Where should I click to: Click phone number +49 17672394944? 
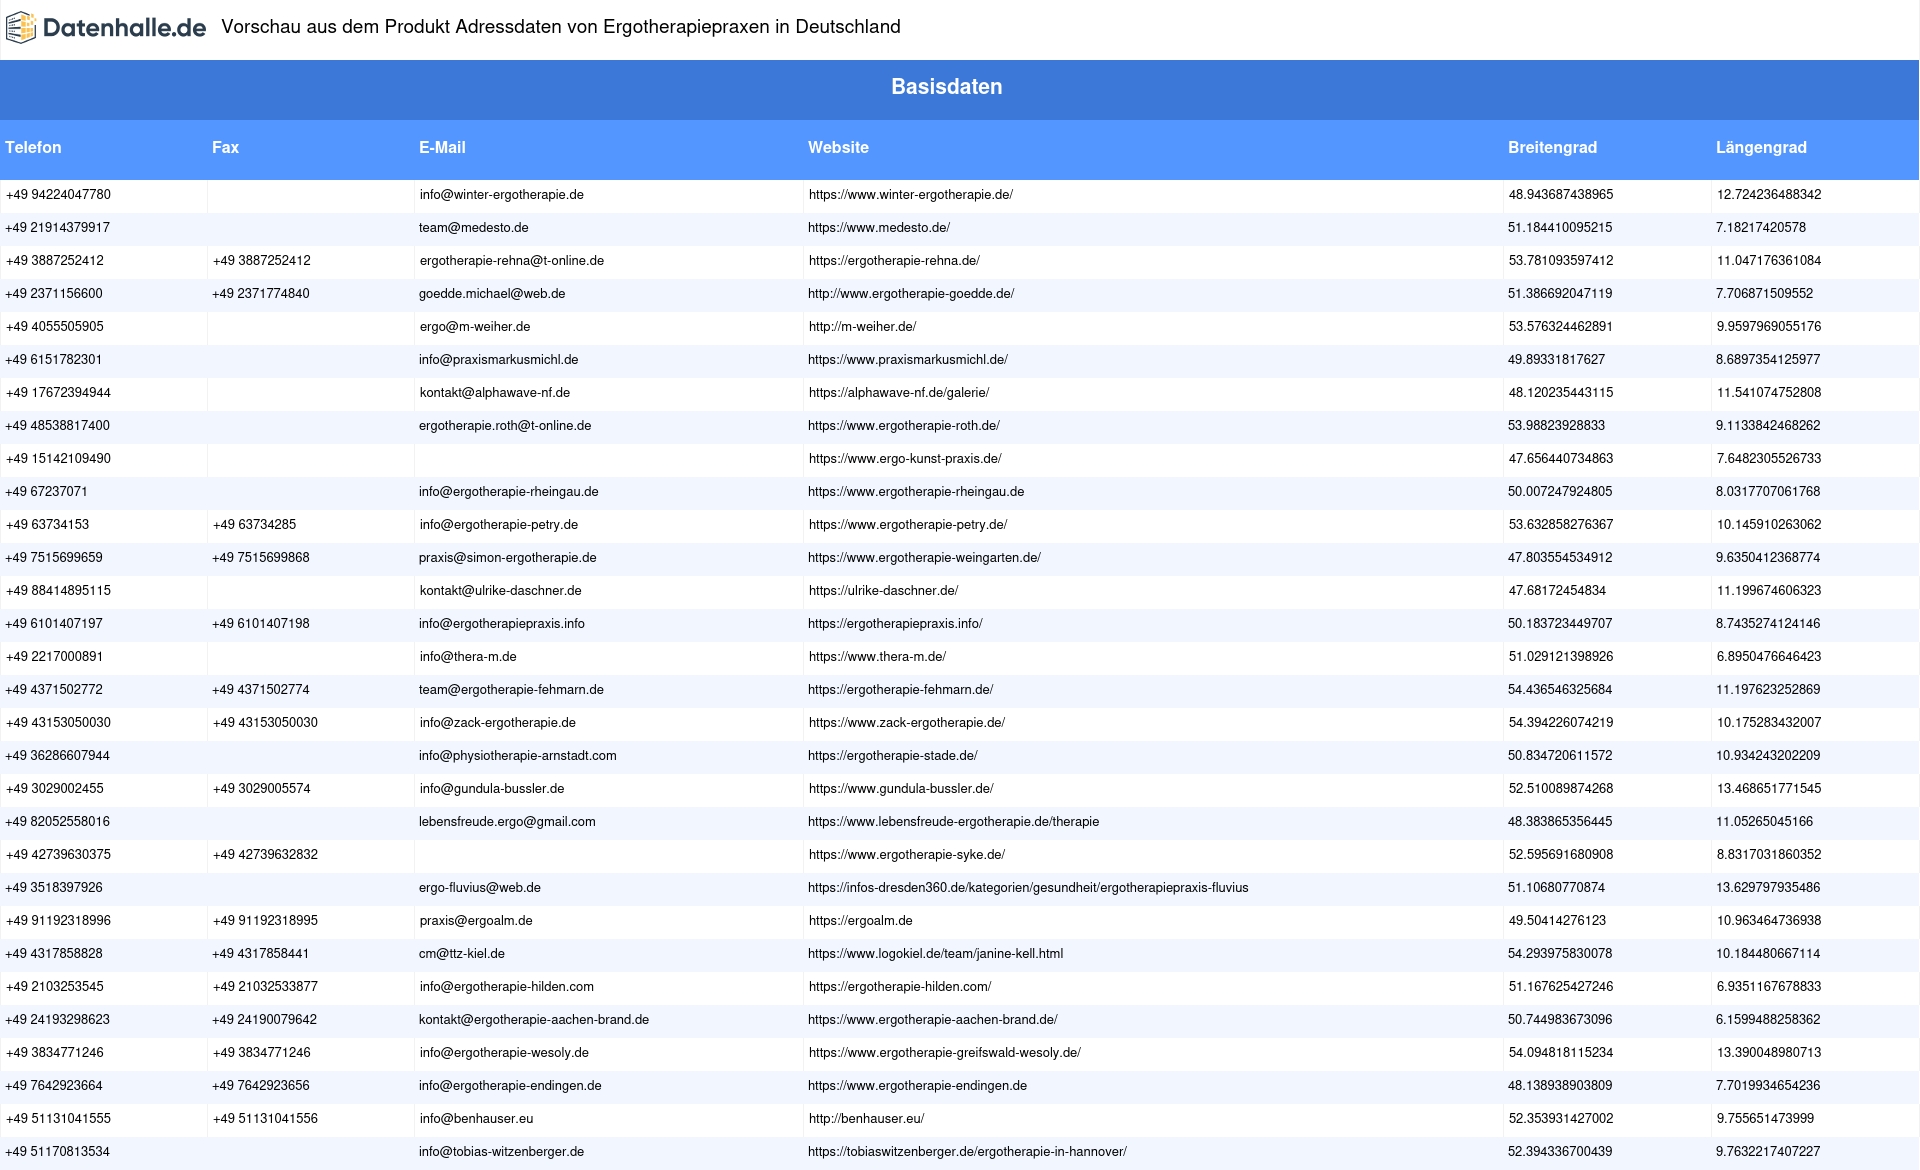coord(58,393)
